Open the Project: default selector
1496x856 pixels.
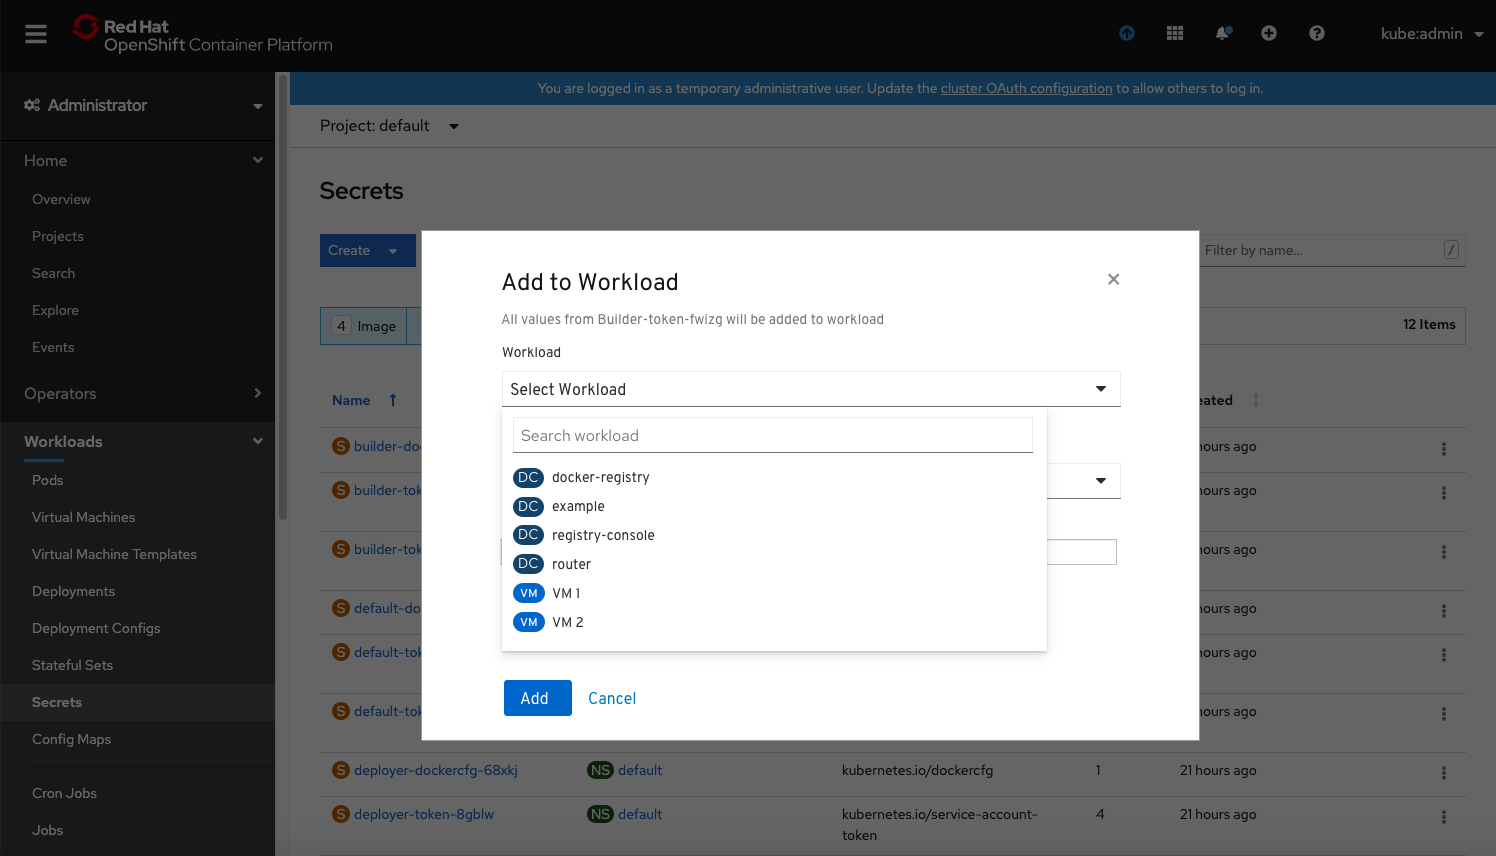click(x=389, y=126)
